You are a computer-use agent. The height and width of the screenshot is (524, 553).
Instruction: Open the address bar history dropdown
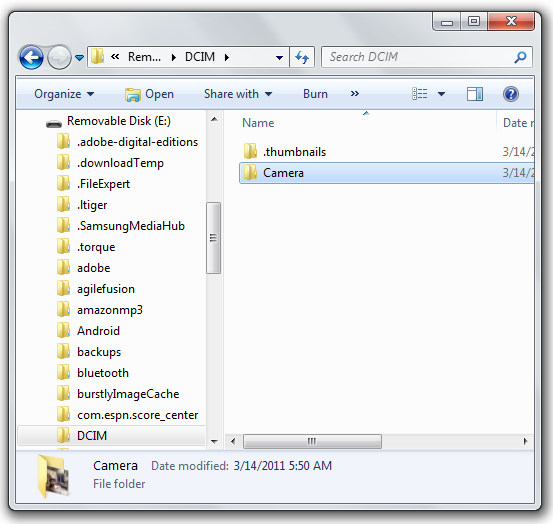279,57
